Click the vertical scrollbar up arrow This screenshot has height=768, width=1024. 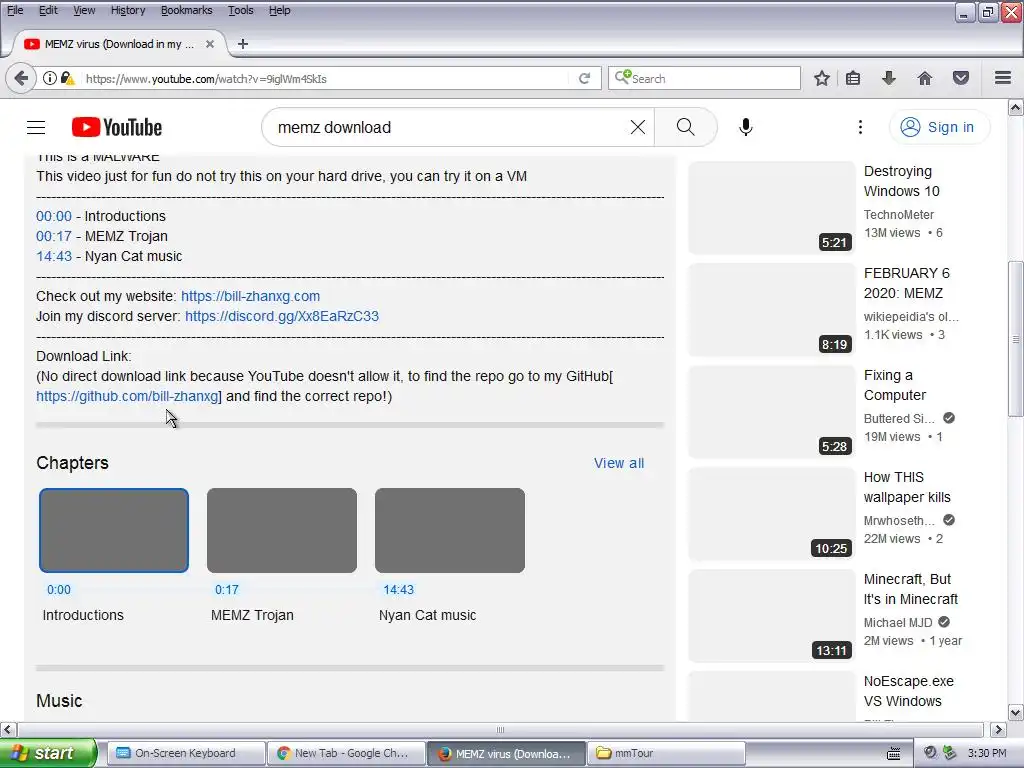coord(1016,107)
